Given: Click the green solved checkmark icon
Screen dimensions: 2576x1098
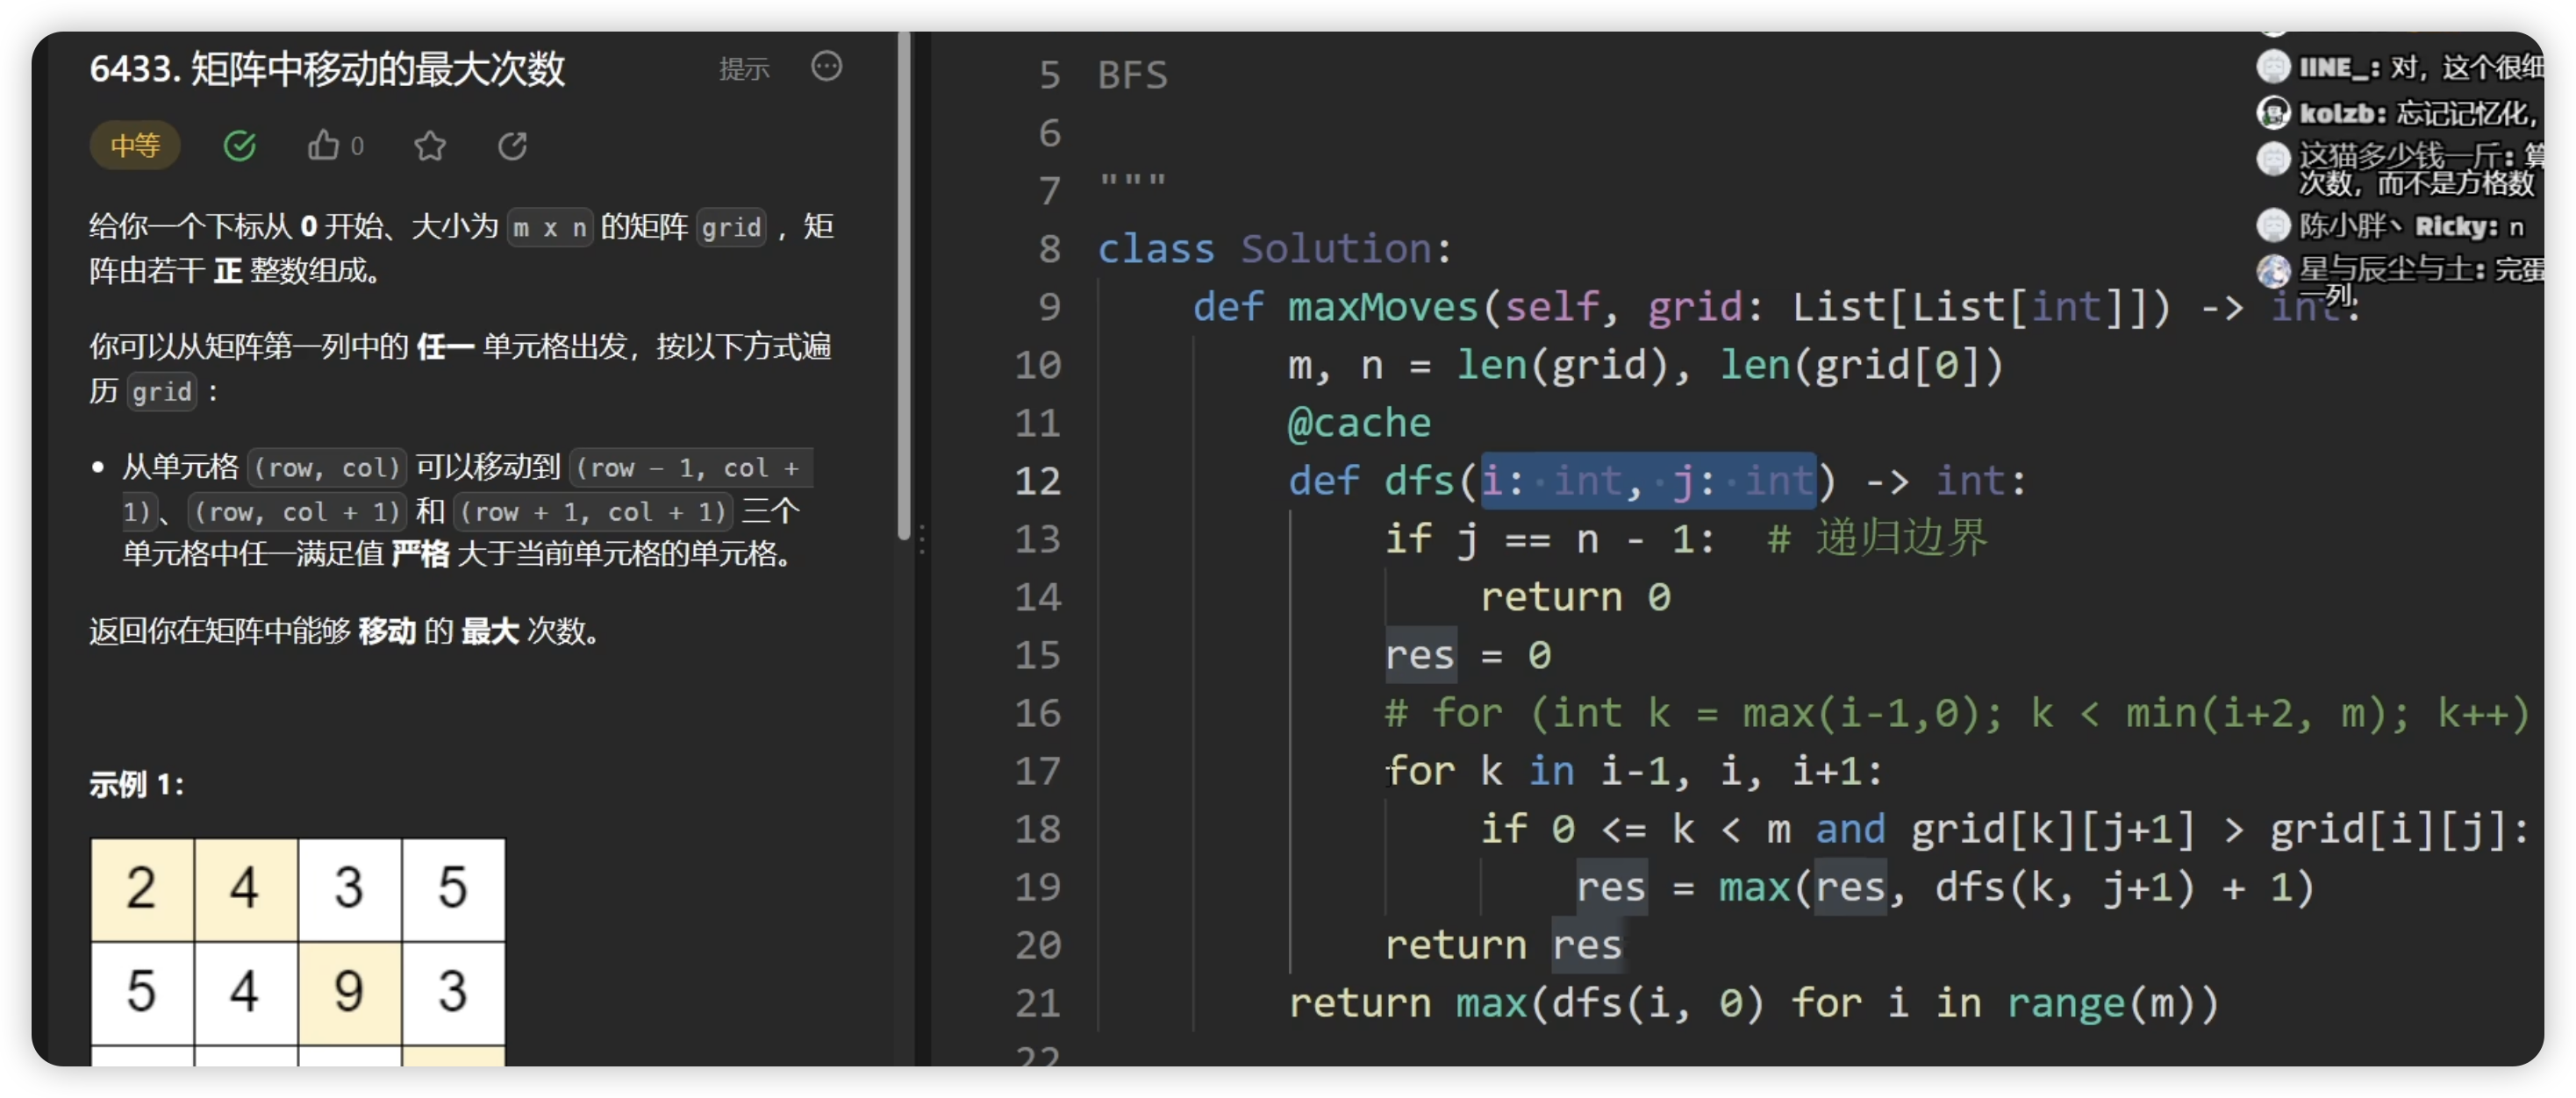Looking at the screenshot, I should click(239, 146).
